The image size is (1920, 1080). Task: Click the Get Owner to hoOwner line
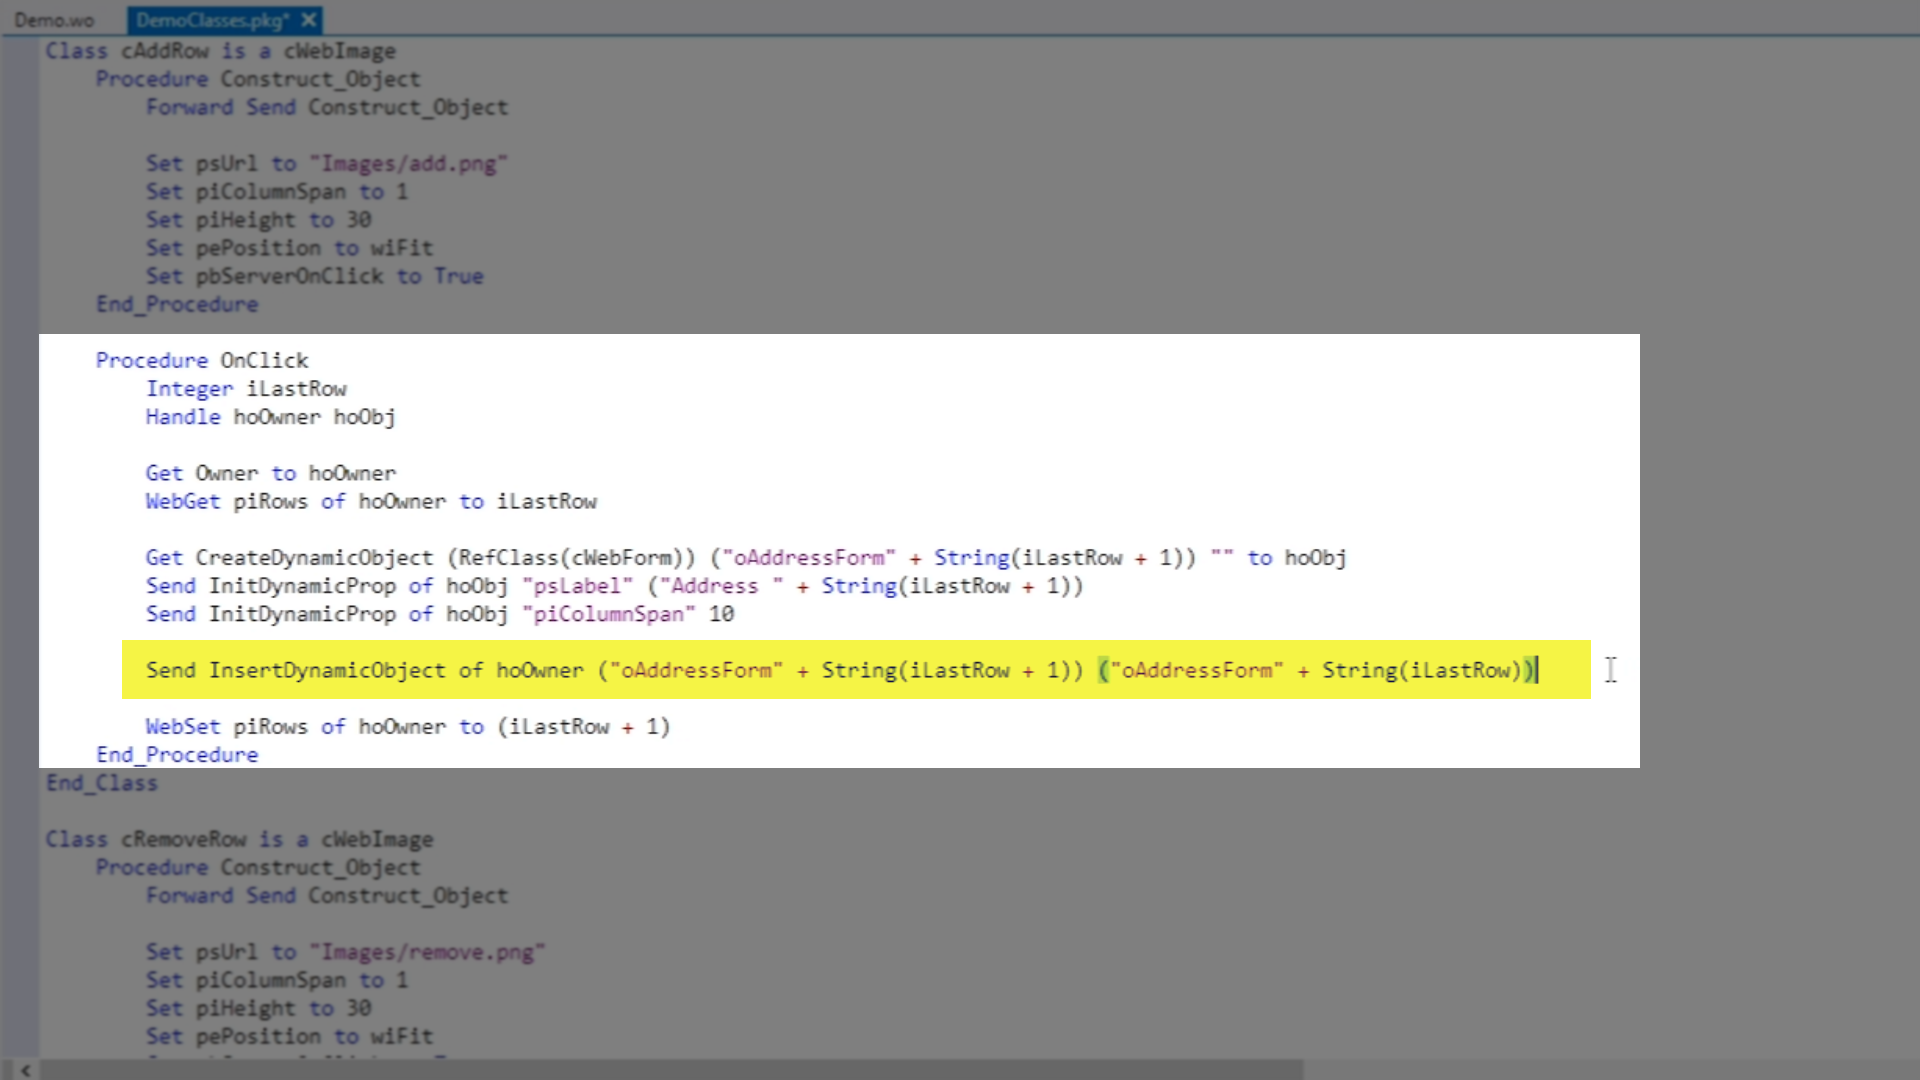pyautogui.click(x=270, y=473)
